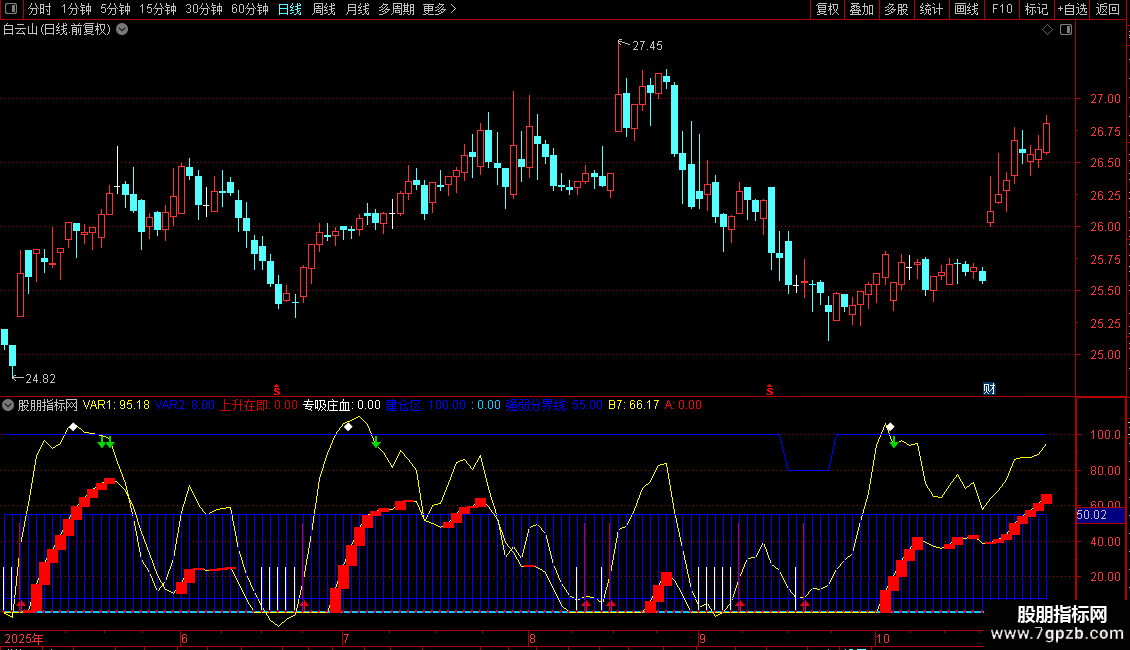Select the 30分钟 period tab
Screen dimensions: 1130x650
(x=204, y=9)
